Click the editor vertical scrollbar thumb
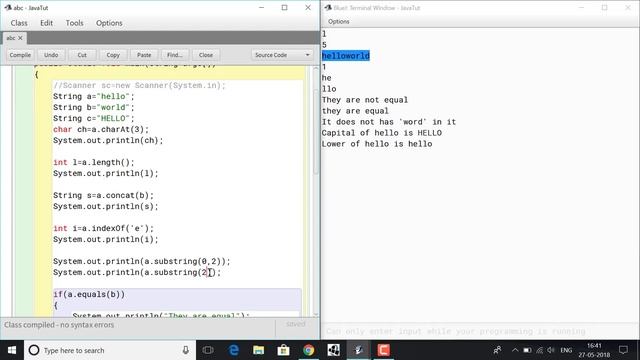 [x=316, y=131]
